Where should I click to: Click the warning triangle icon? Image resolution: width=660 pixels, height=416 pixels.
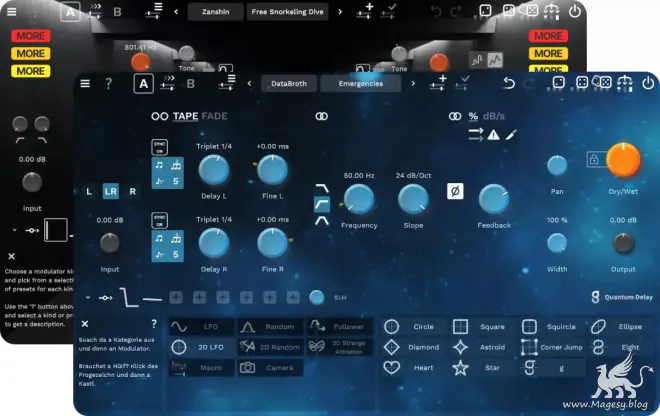(493, 135)
